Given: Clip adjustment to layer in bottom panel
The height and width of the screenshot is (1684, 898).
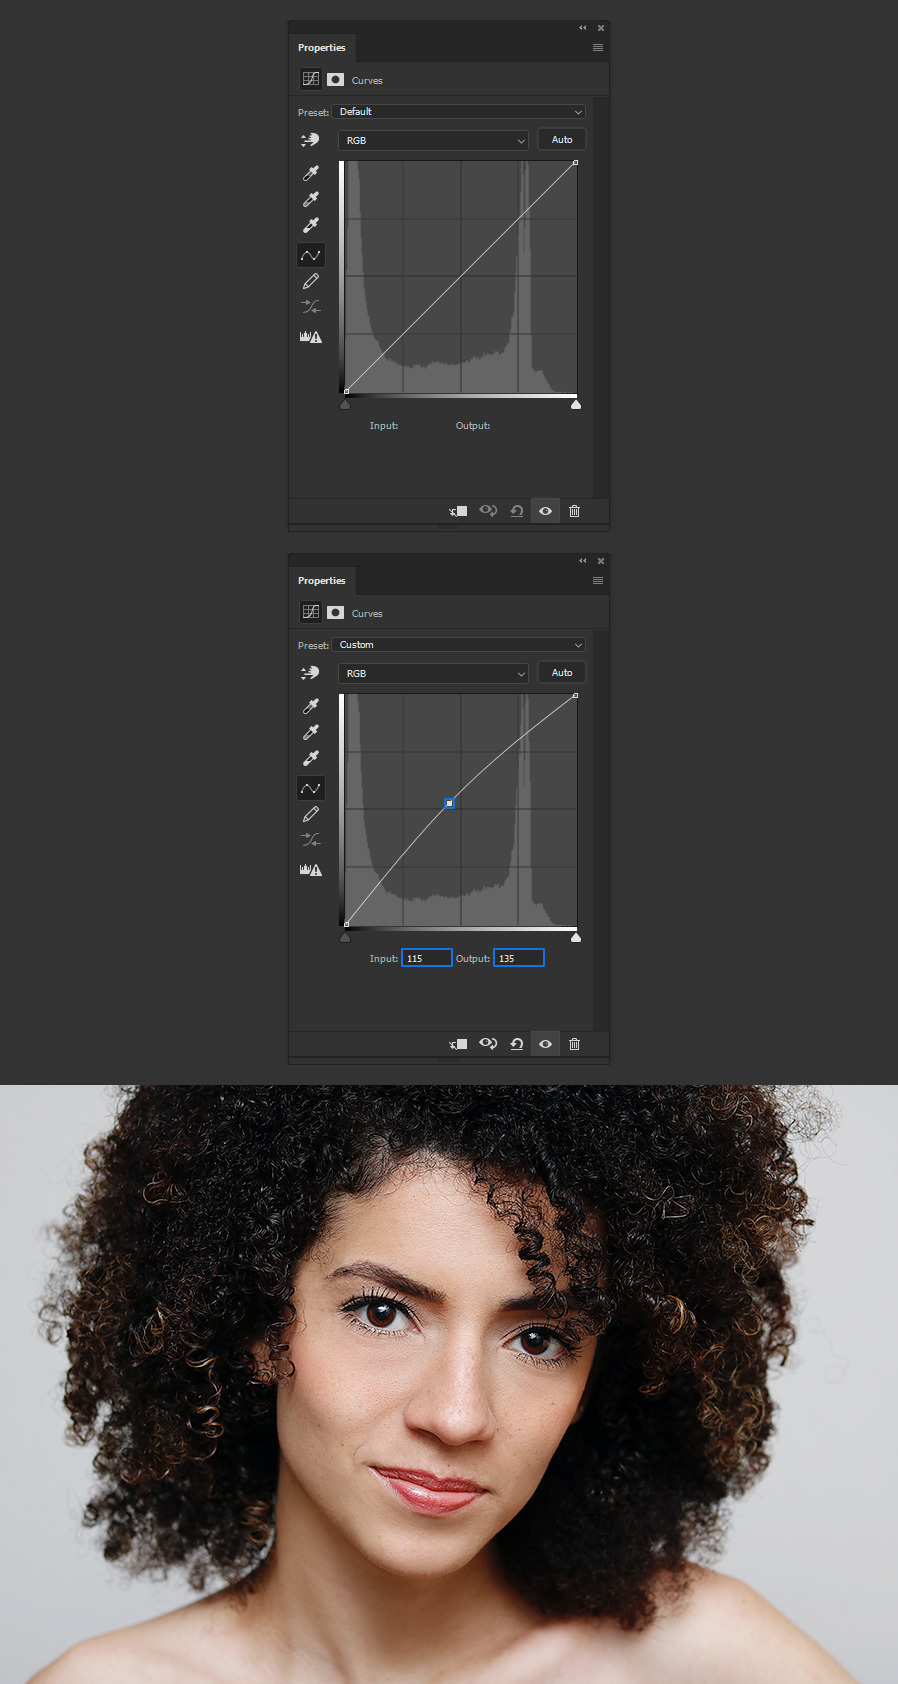Looking at the screenshot, I should [x=458, y=1044].
